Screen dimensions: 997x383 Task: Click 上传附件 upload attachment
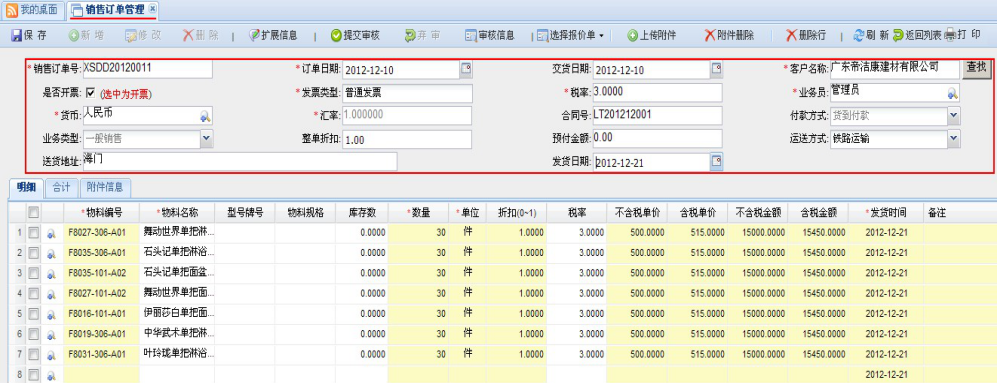tap(652, 36)
